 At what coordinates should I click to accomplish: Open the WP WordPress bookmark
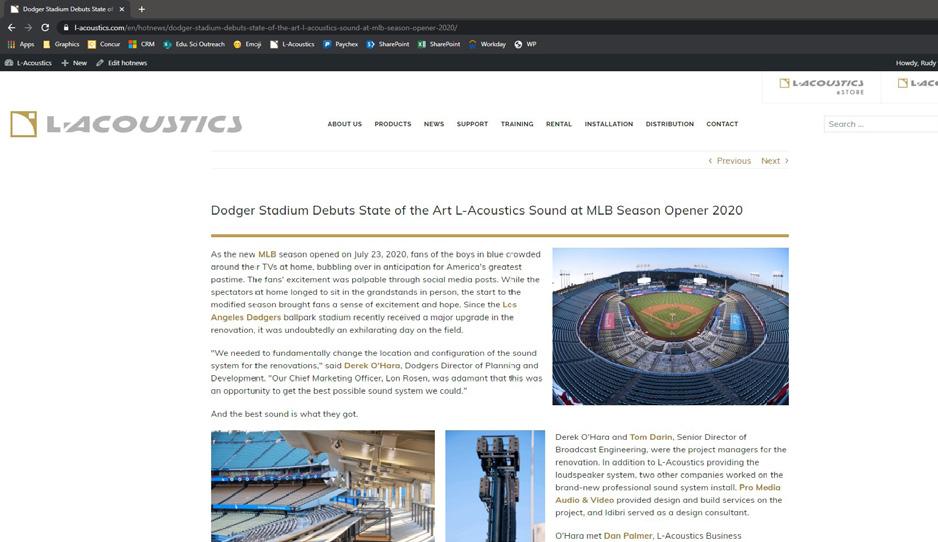click(525, 44)
